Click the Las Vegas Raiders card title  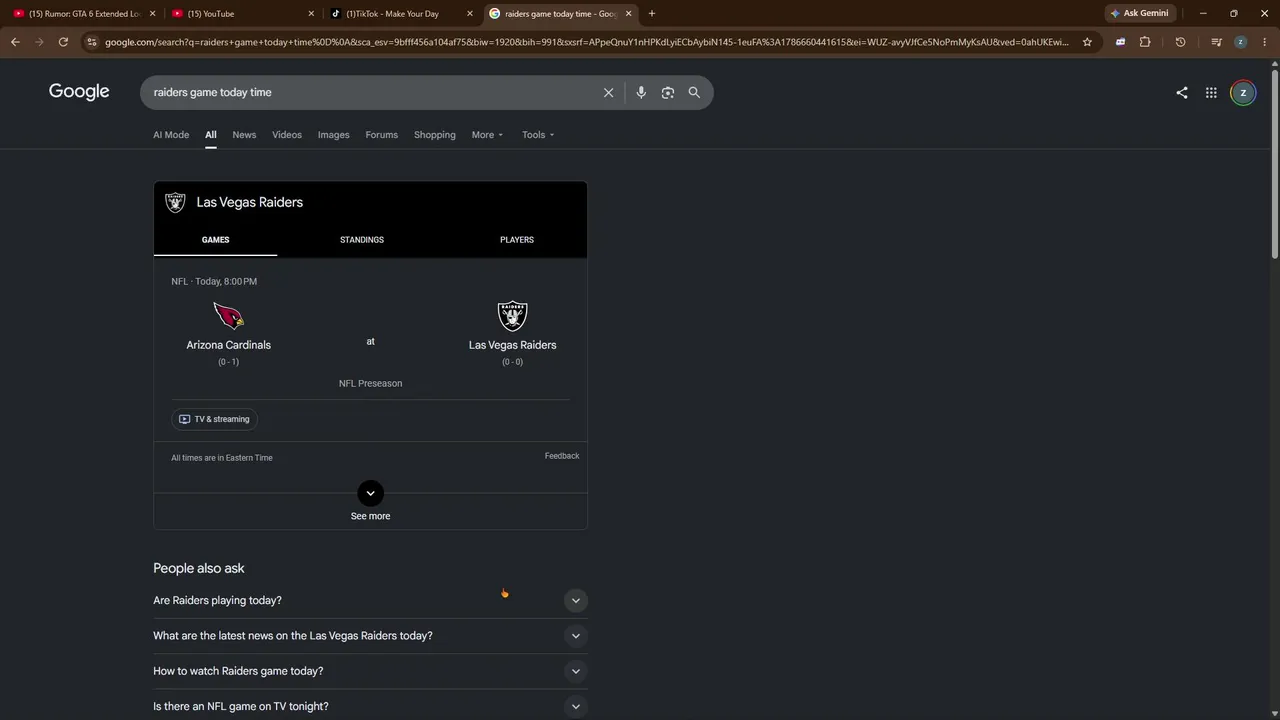pos(250,202)
